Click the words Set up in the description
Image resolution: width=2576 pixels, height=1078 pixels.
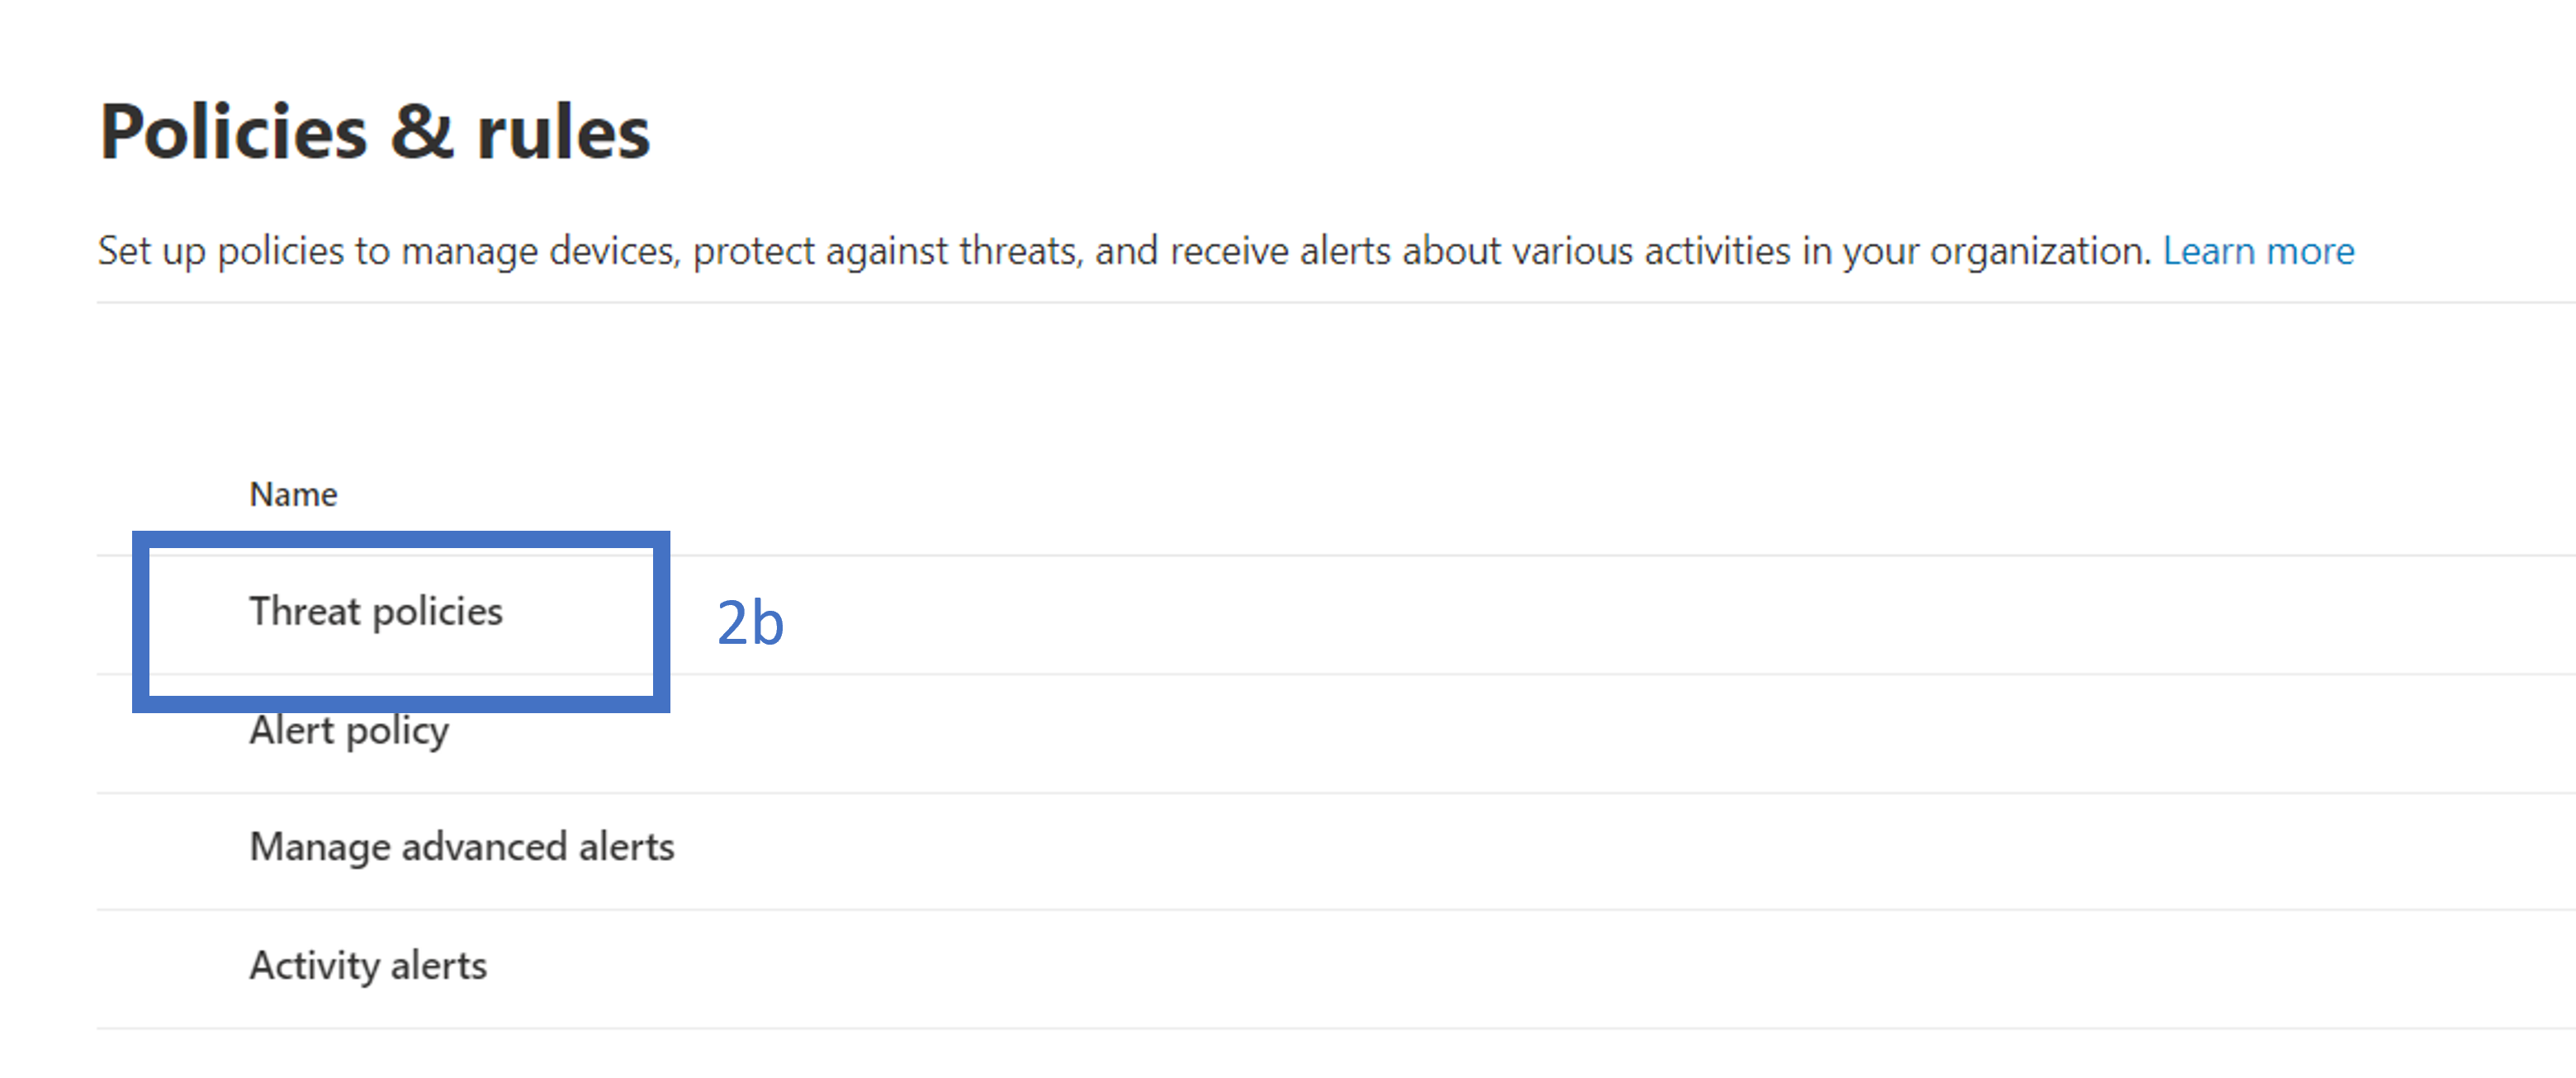(151, 251)
